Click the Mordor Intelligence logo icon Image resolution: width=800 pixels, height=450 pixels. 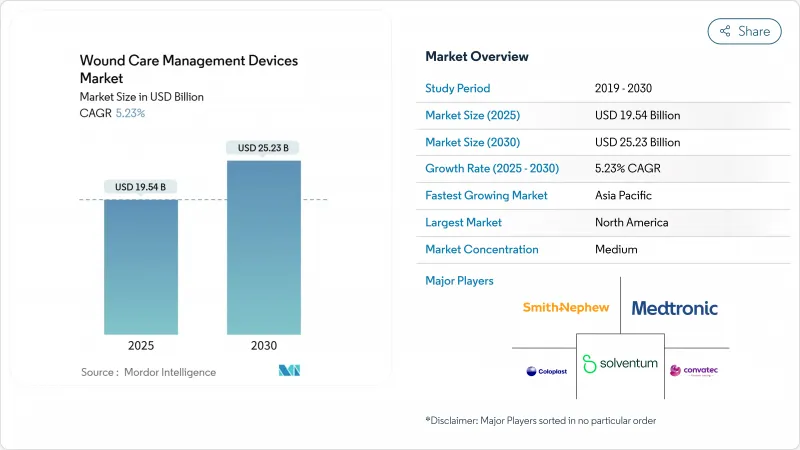[290, 372]
